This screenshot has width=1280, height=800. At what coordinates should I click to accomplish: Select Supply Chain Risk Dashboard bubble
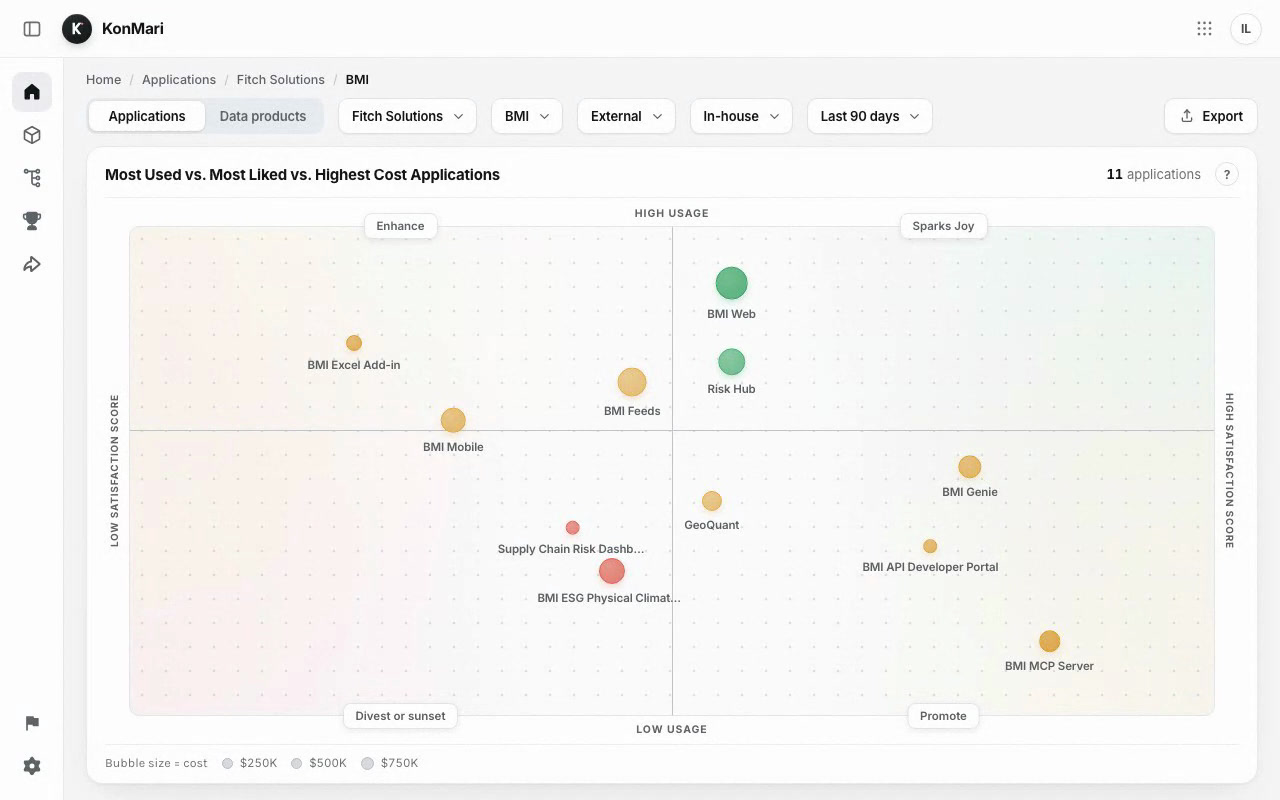click(x=572, y=527)
